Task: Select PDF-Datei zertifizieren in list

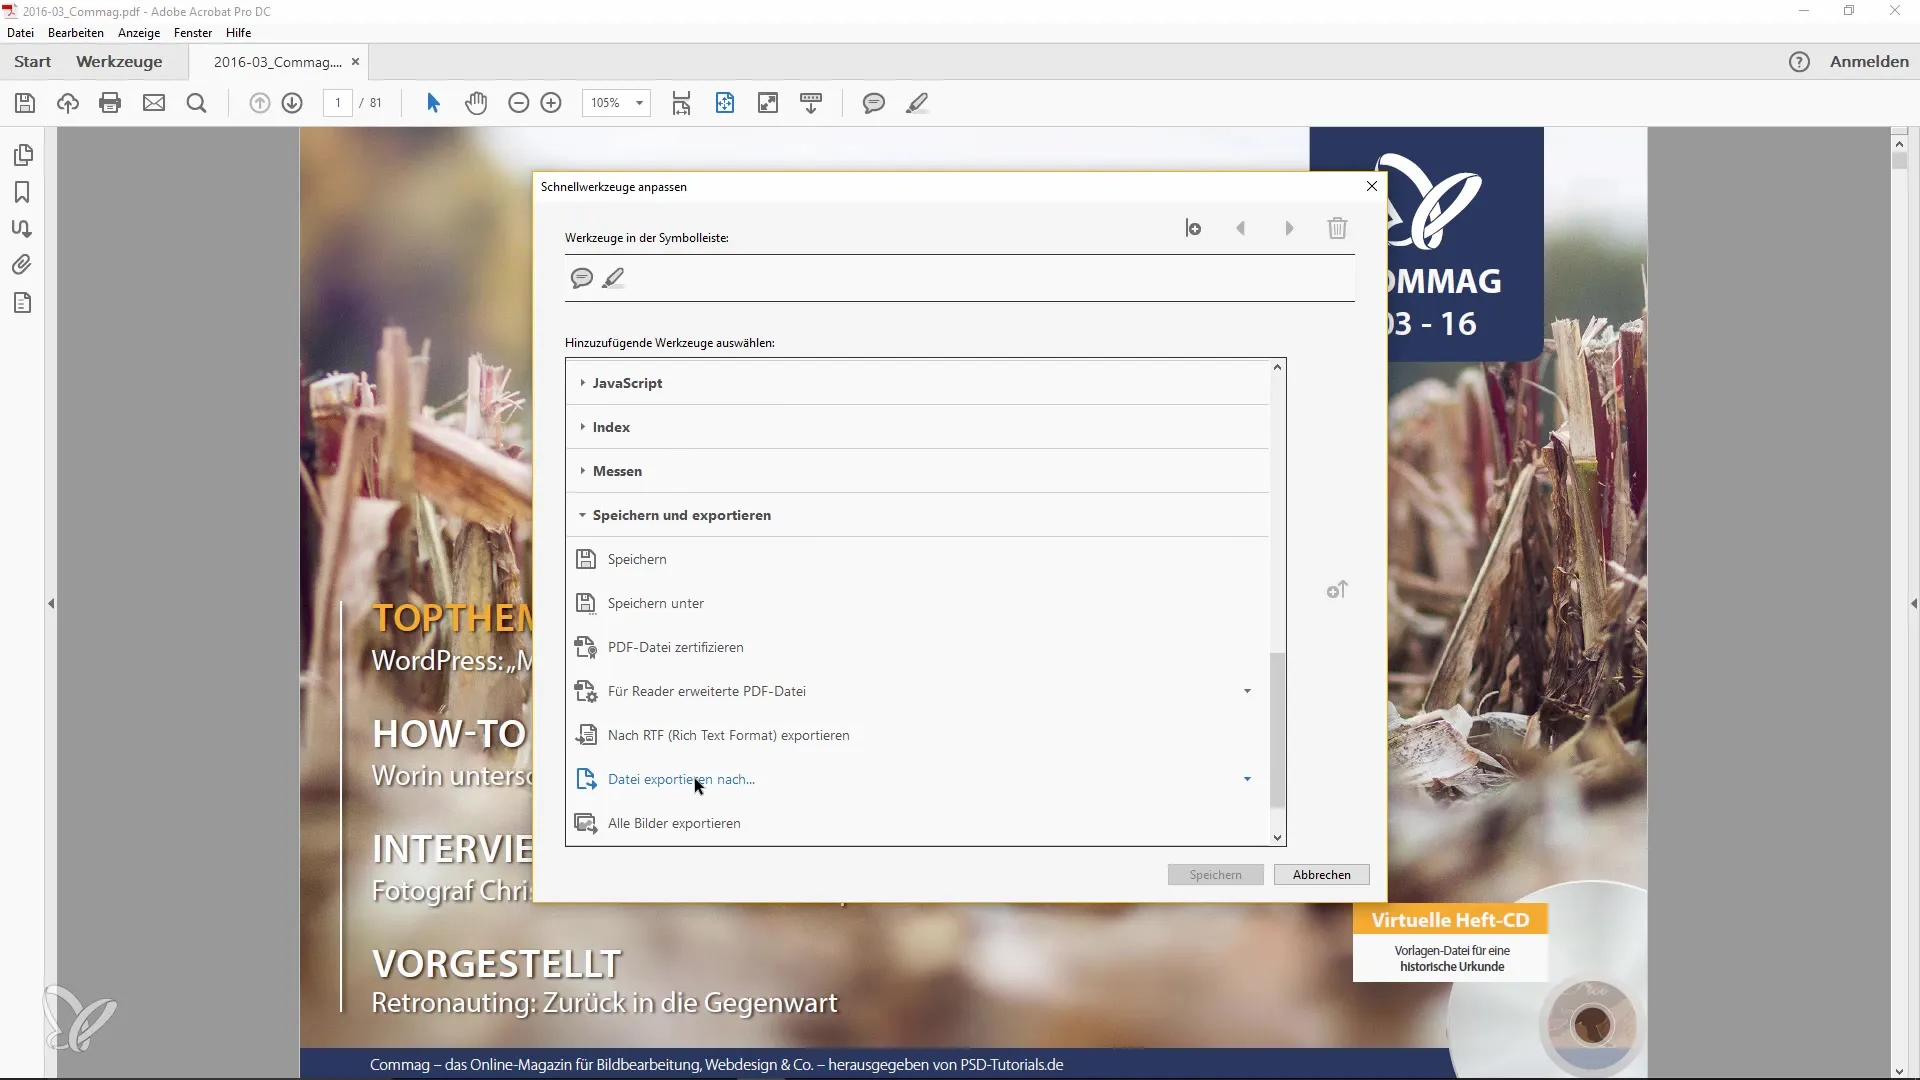Action: coord(918,647)
